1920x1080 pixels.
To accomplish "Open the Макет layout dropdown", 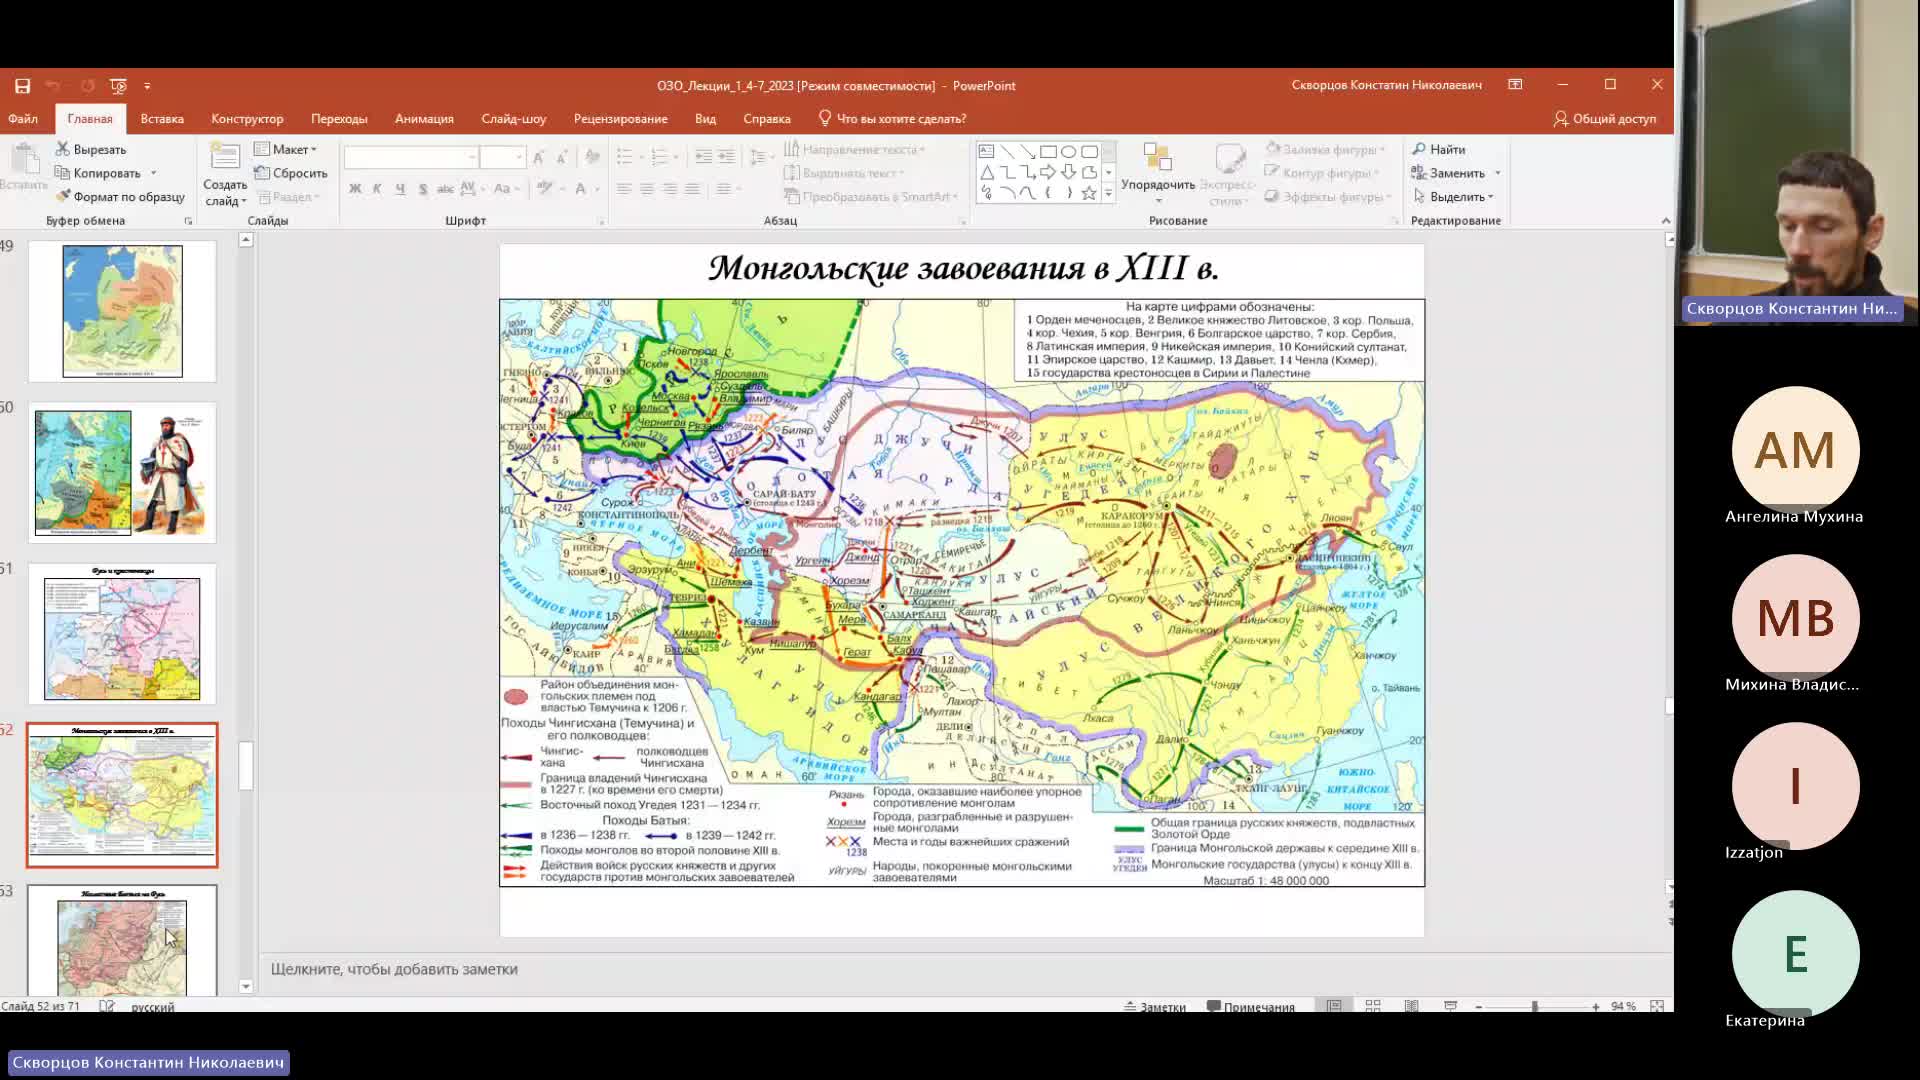I will [286, 149].
